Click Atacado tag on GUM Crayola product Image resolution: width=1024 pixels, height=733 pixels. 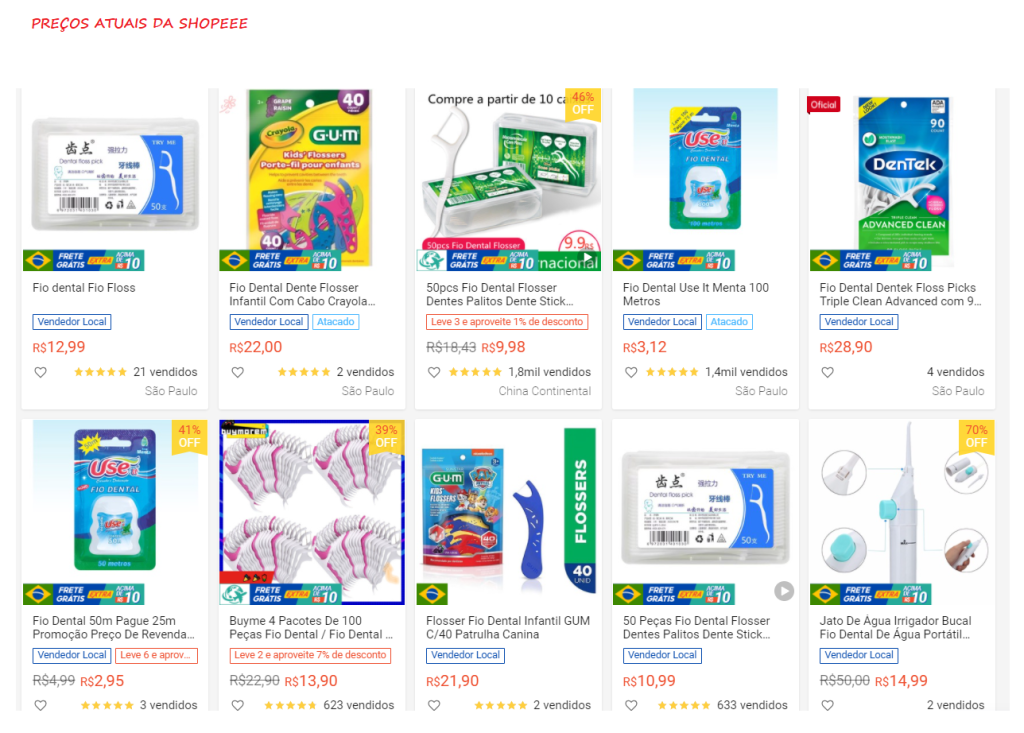click(336, 322)
